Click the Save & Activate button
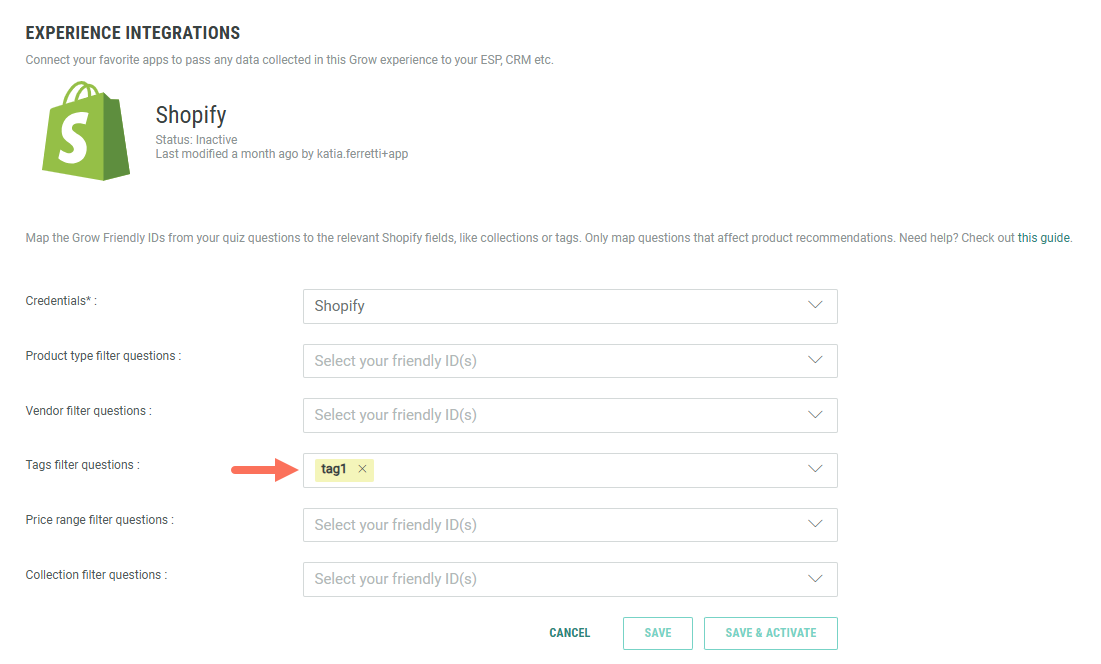The width and height of the screenshot is (1101, 664). point(770,633)
